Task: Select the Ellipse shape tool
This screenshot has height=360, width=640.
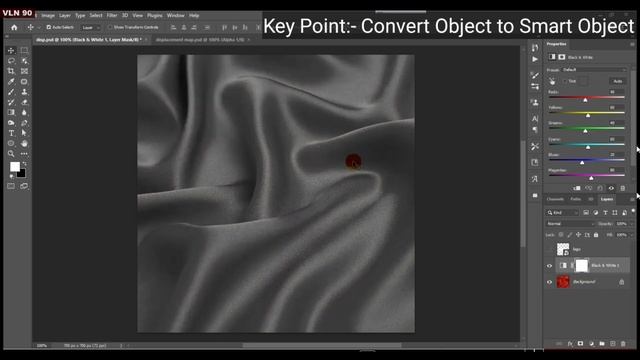Action: click(x=11, y=143)
